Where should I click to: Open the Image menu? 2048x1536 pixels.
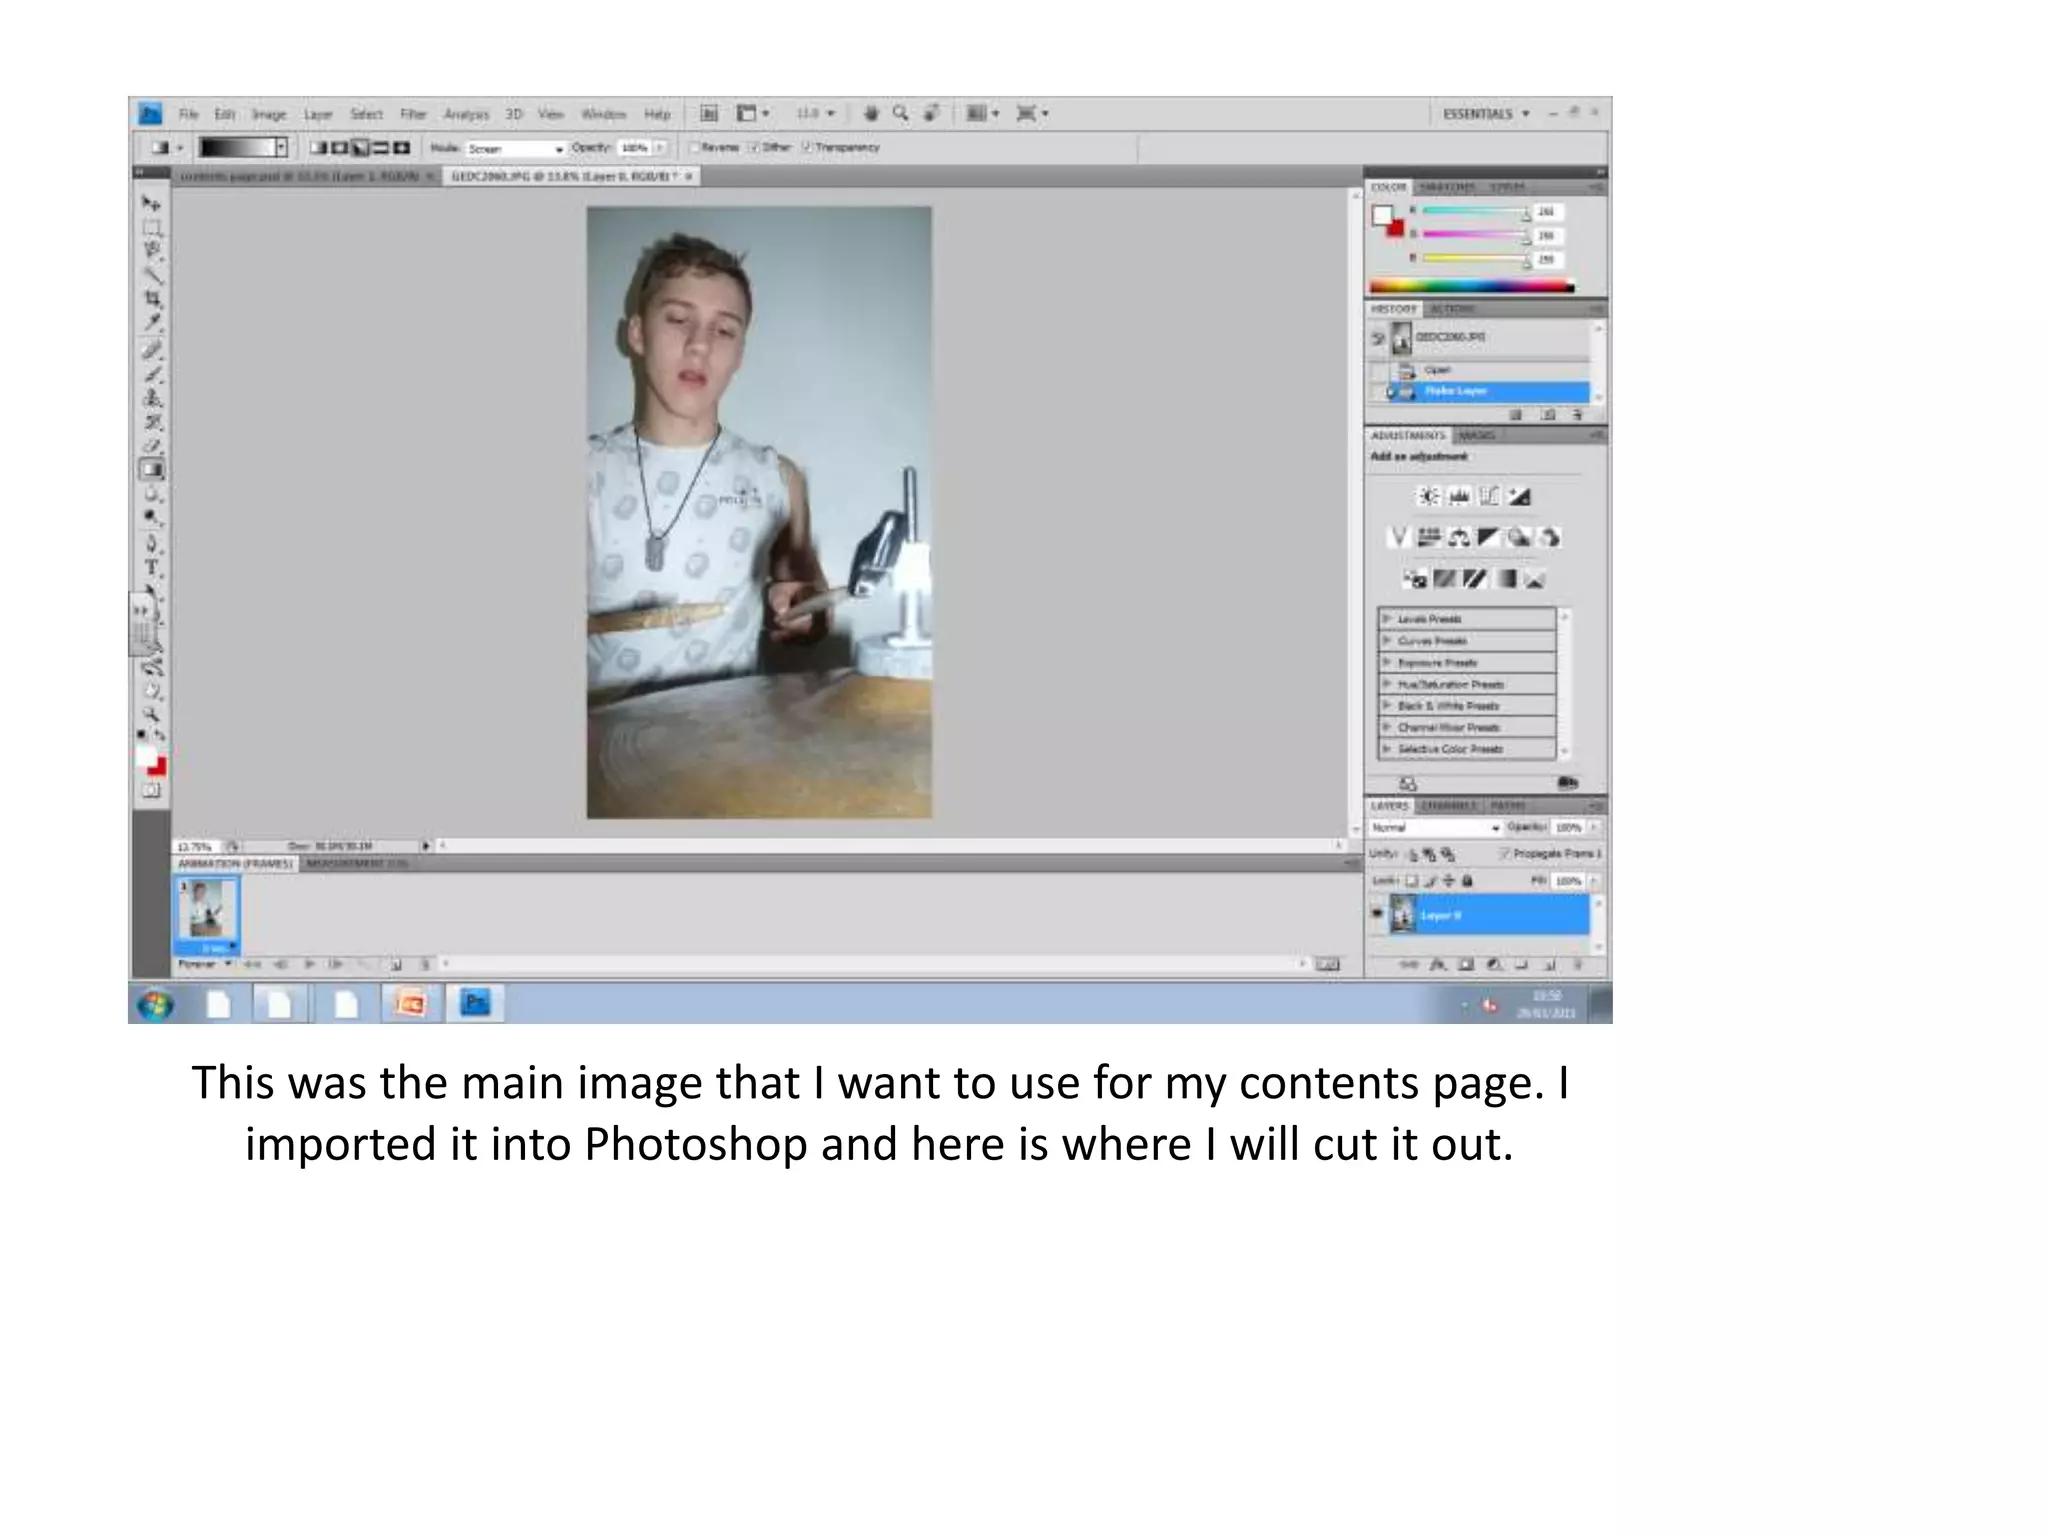click(x=268, y=114)
